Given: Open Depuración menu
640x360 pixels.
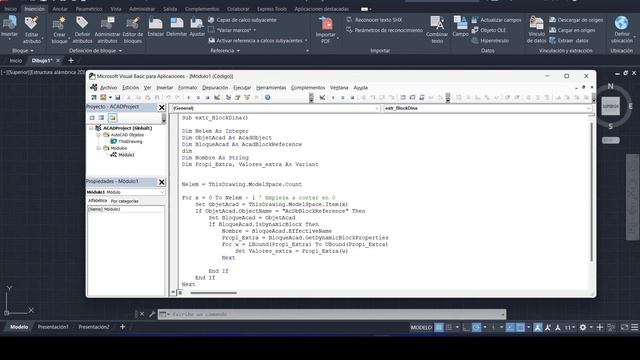Looking at the screenshot, I should click(215, 88).
